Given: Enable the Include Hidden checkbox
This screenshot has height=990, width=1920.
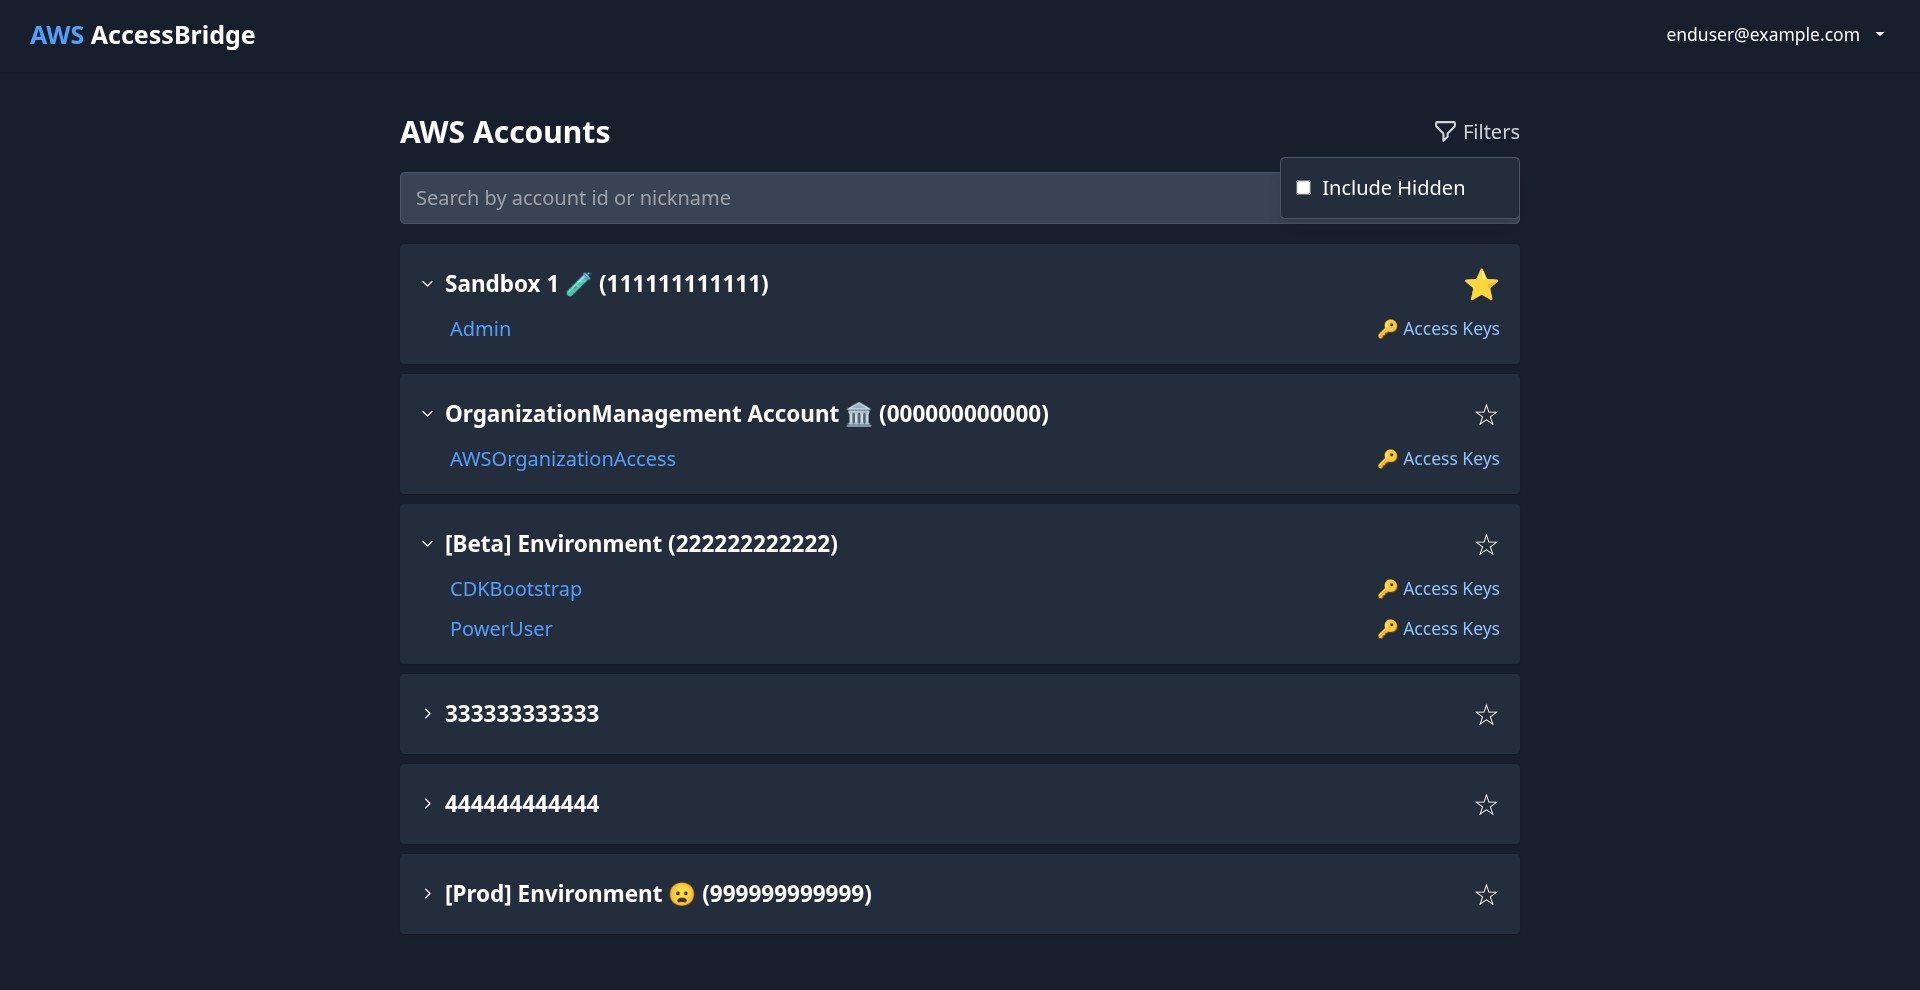Looking at the screenshot, I should (1303, 188).
